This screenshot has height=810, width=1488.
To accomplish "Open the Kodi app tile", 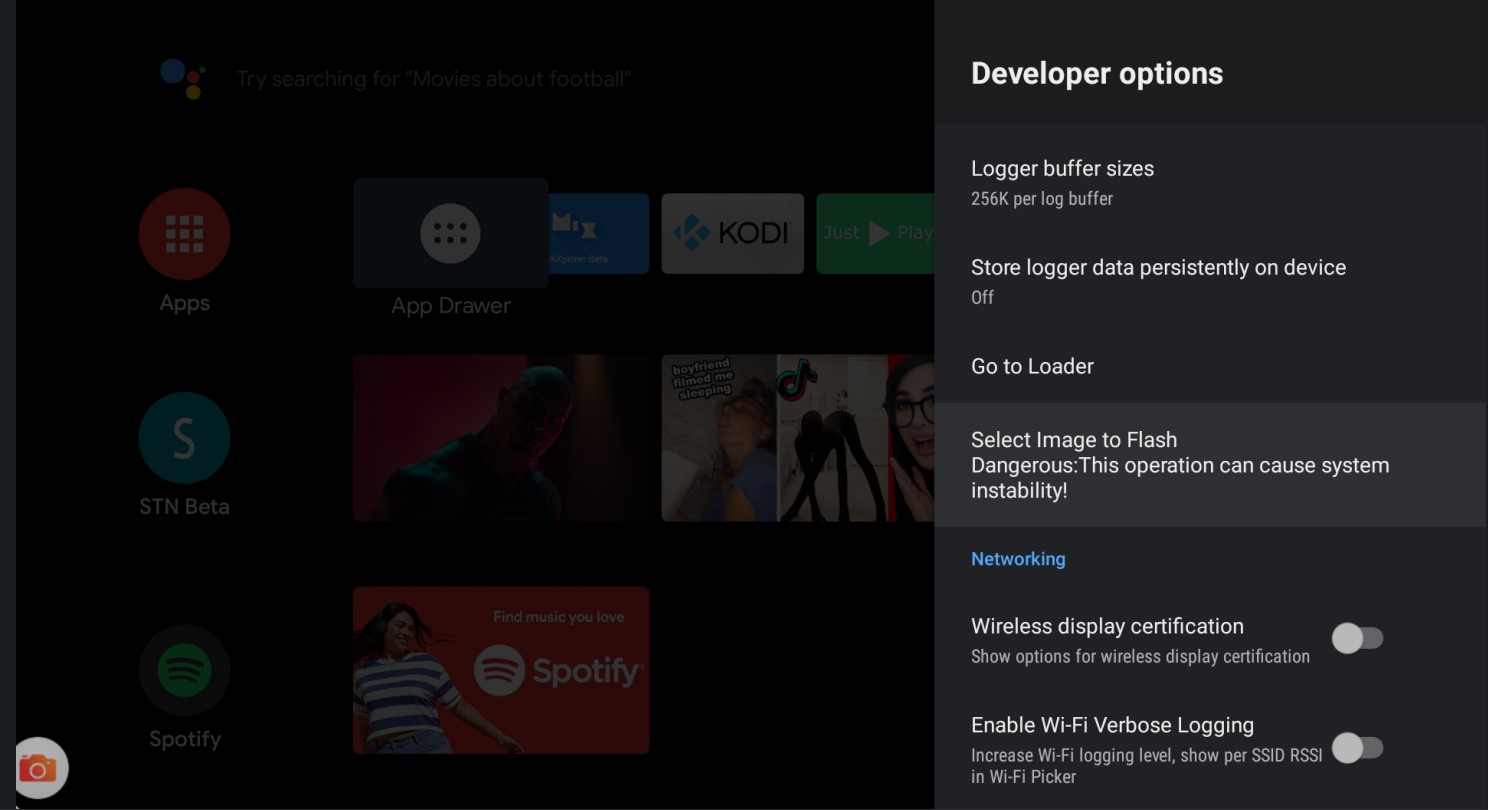I will 732,234.
